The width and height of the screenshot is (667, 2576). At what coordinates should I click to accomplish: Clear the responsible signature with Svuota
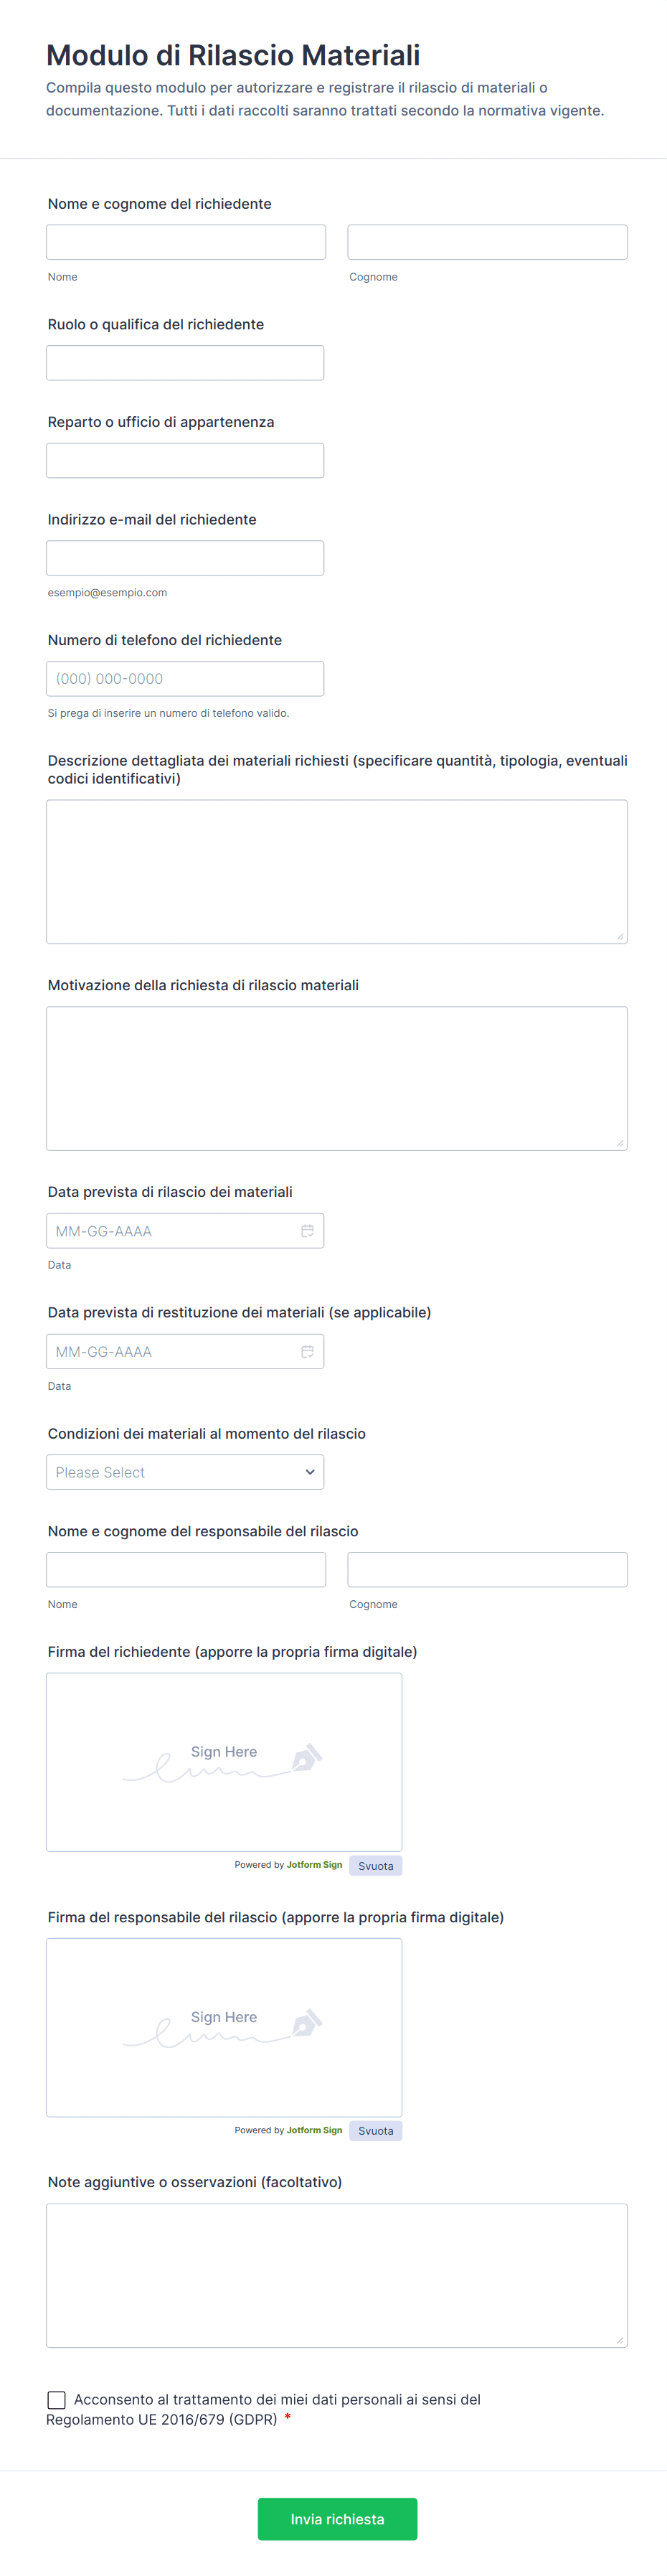375,2131
